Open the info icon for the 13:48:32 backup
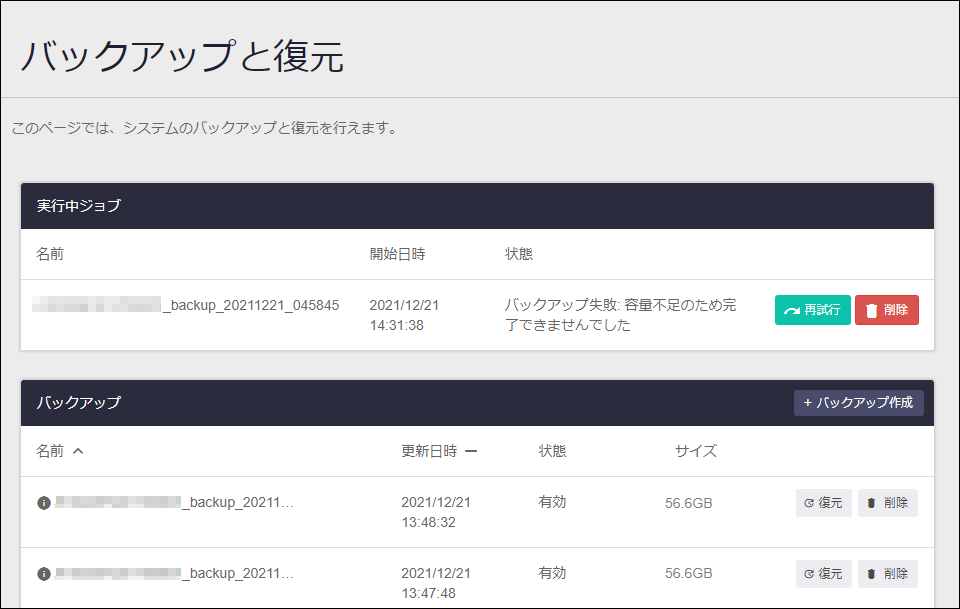Viewport: 960px width, 609px height. pyautogui.click(x=43, y=503)
